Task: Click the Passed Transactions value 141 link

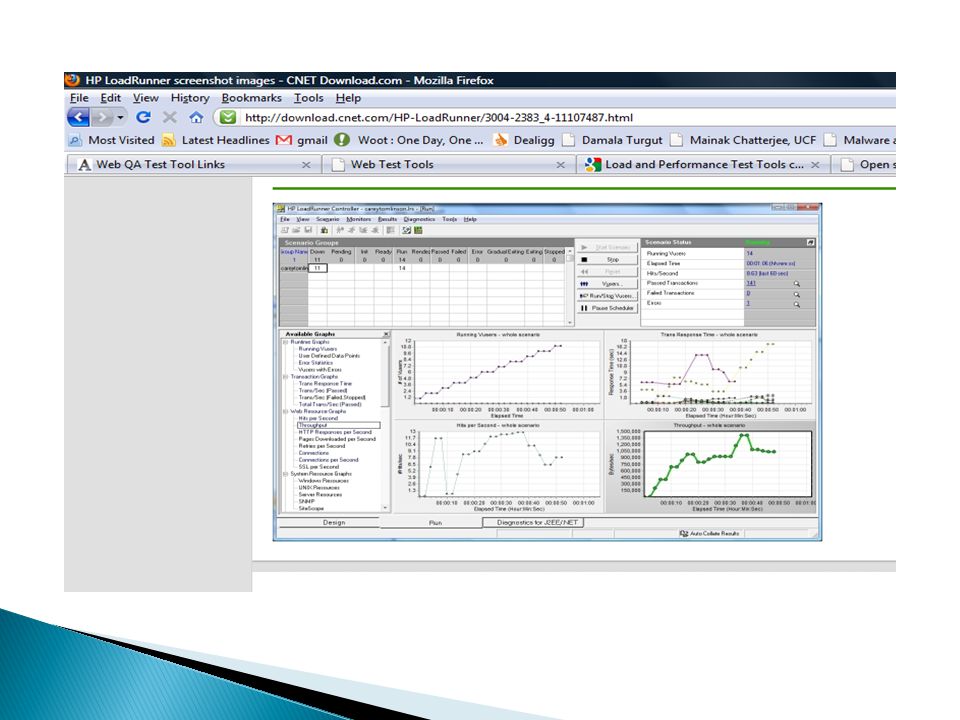Action: [751, 283]
